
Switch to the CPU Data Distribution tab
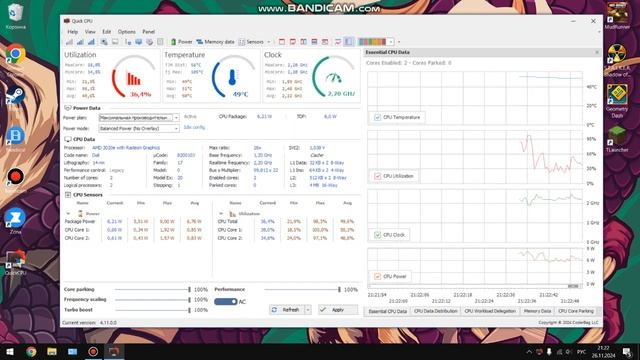point(436,311)
